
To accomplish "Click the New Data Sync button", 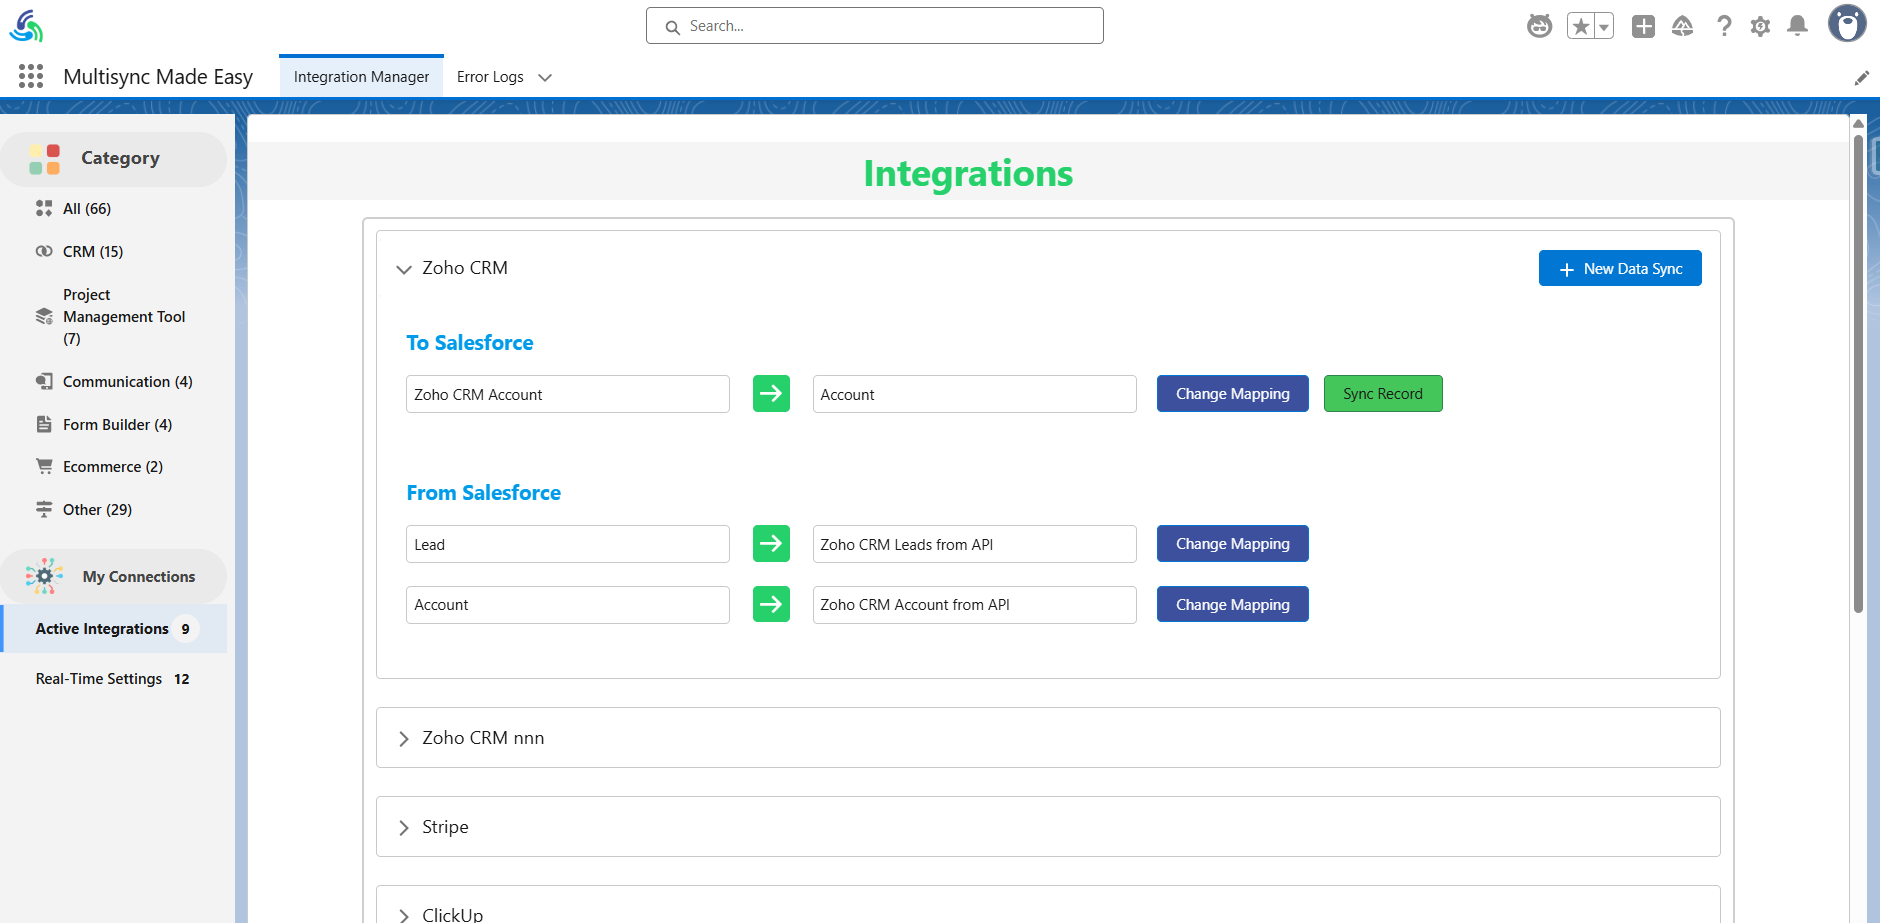I will [x=1619, y=269].
